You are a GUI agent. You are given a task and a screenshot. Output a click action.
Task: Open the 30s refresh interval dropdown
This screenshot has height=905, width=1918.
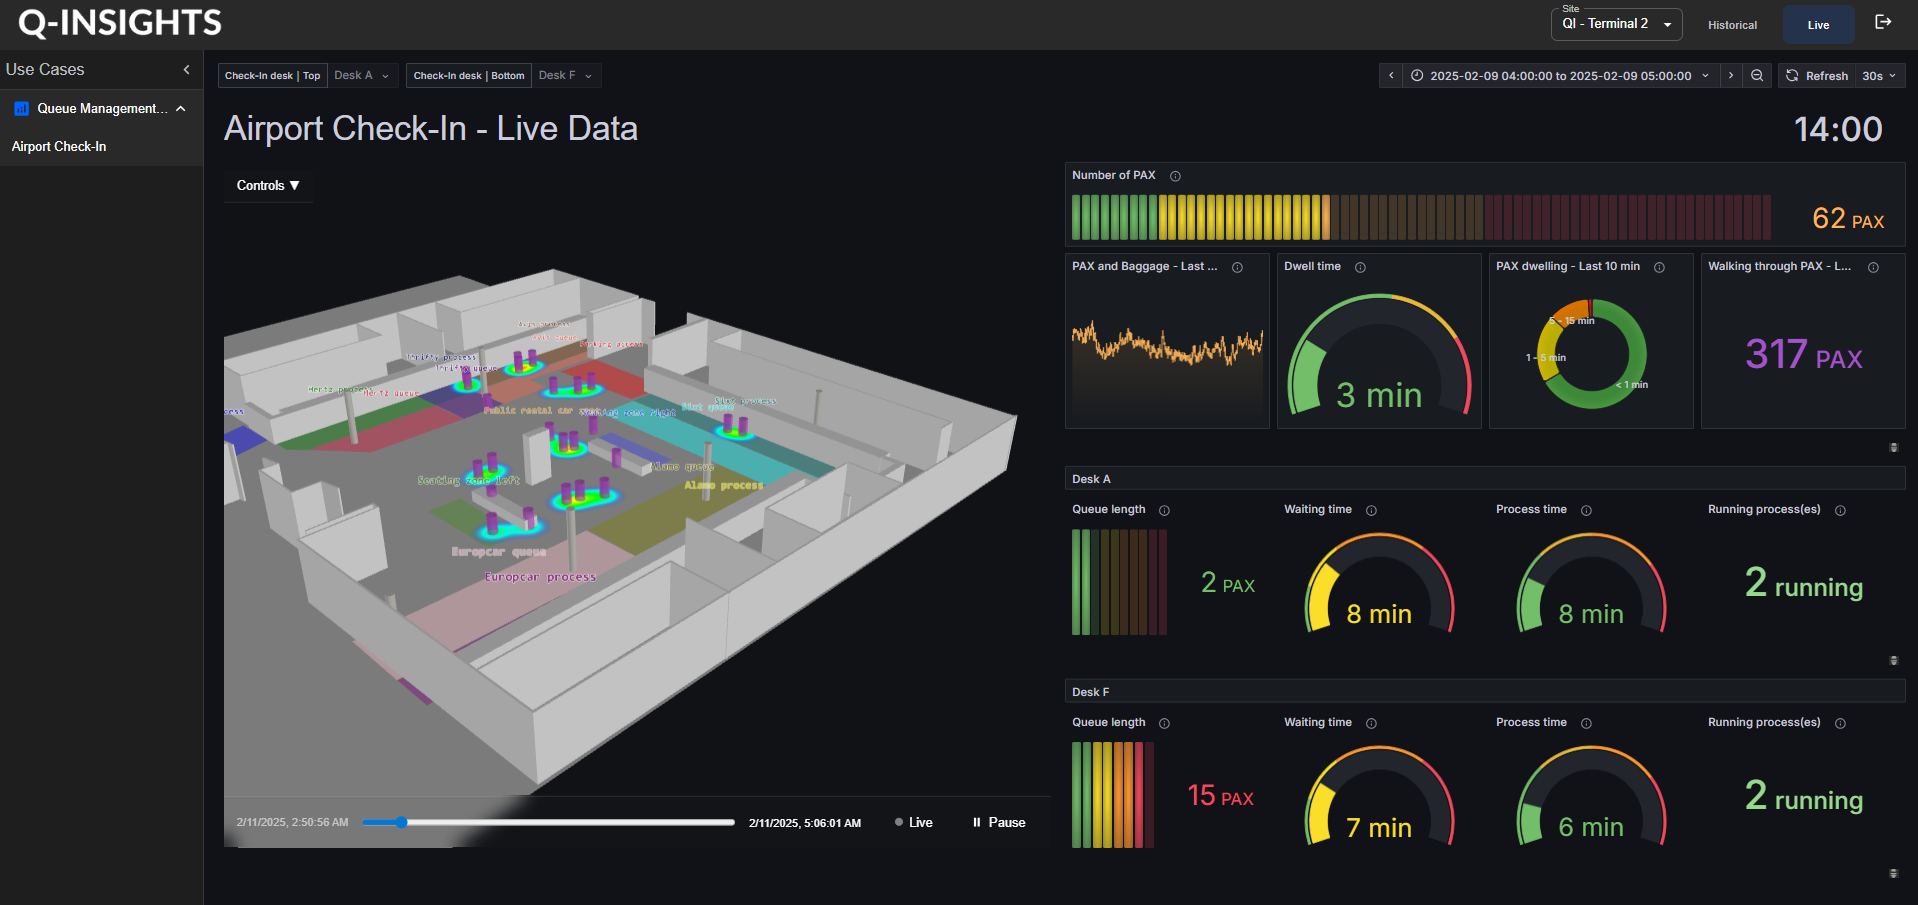pos(1879,76)
